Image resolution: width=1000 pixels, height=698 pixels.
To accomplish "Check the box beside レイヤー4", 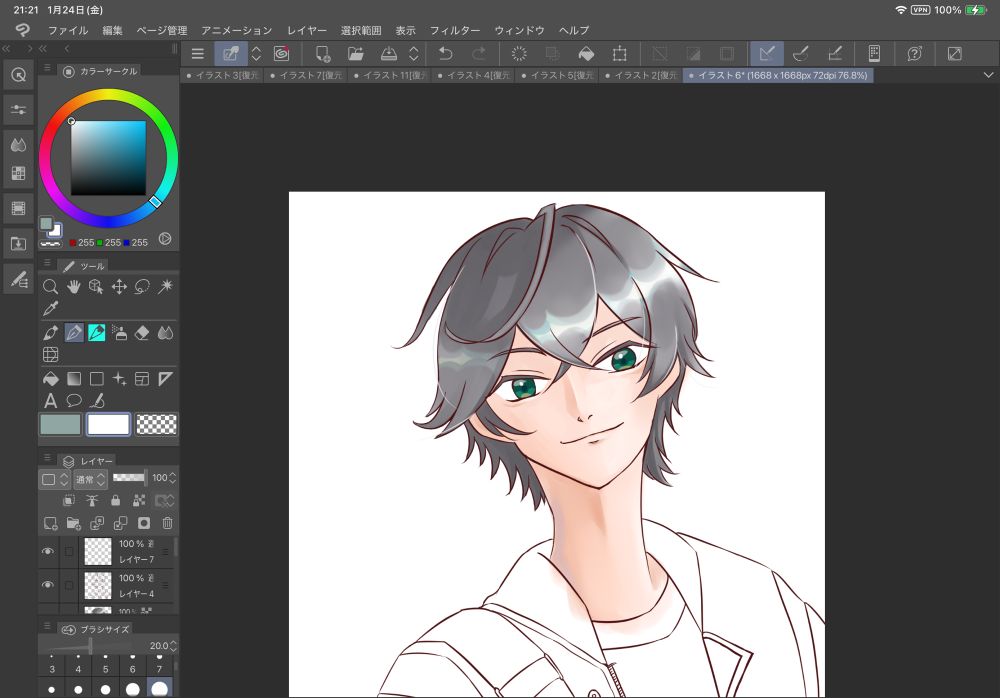I will (69, 585).
